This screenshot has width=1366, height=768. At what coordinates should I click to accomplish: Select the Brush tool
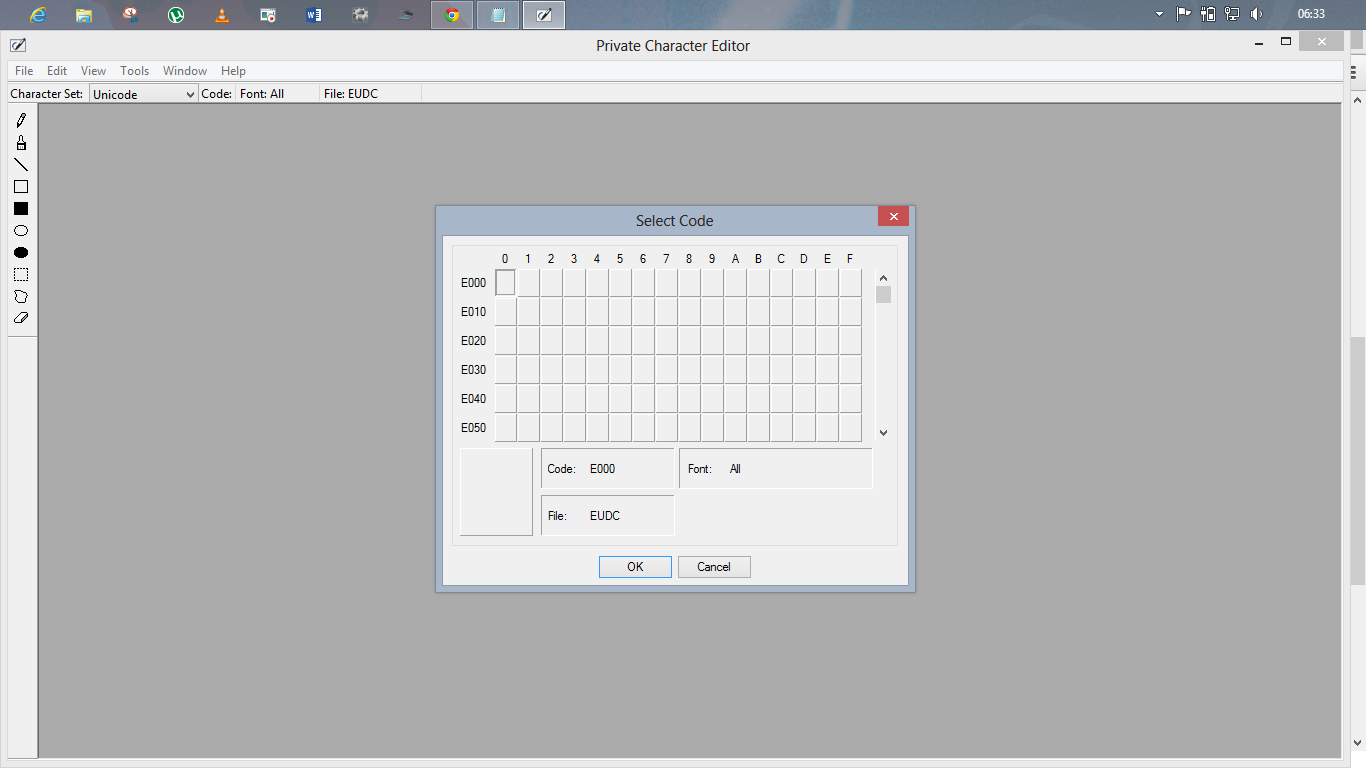click(x=21, y=142)
